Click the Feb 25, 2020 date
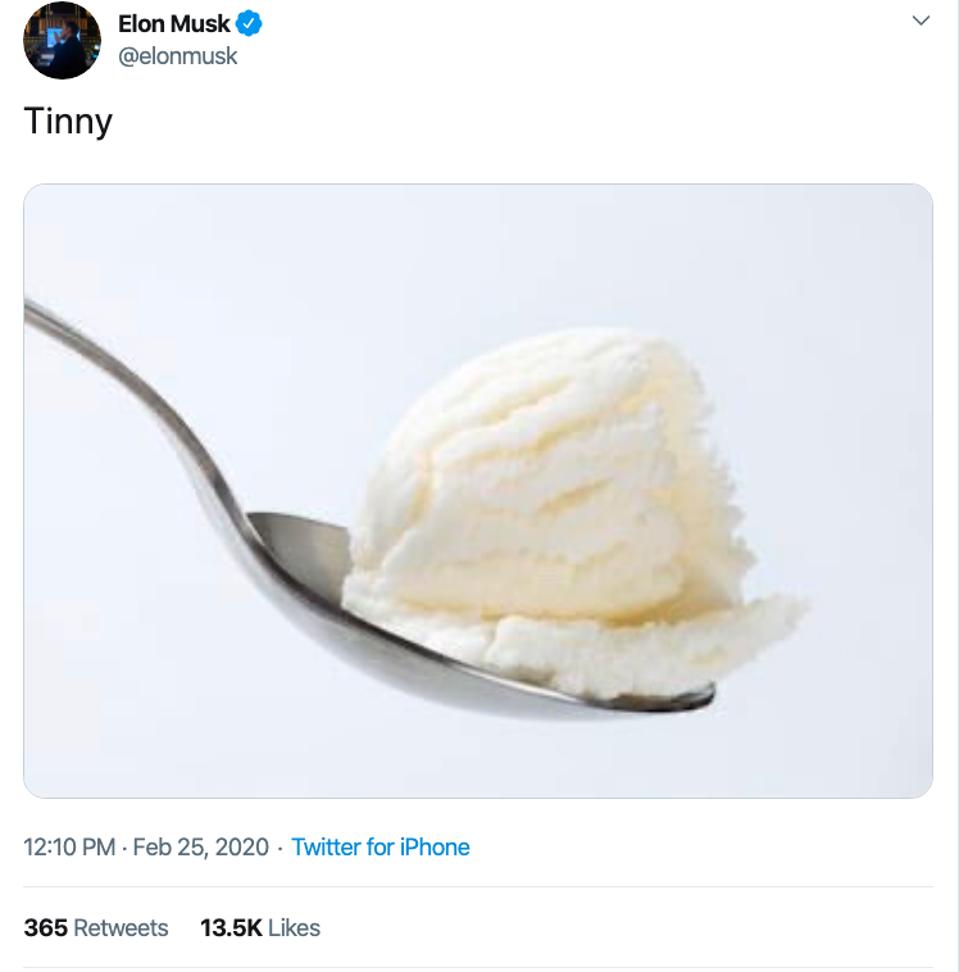 (x=200, y=847)
